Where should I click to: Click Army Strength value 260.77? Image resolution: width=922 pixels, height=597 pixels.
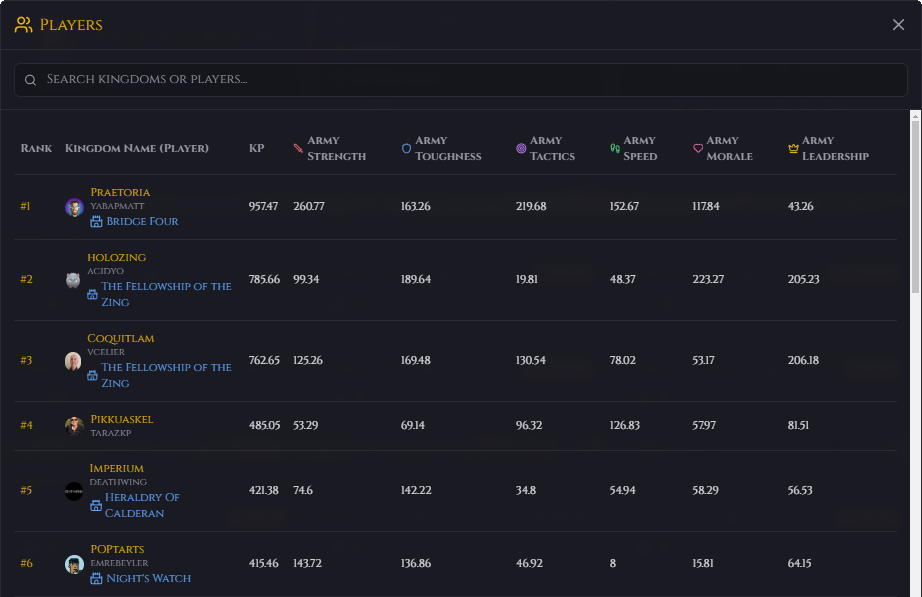click(x=309, y=206)
